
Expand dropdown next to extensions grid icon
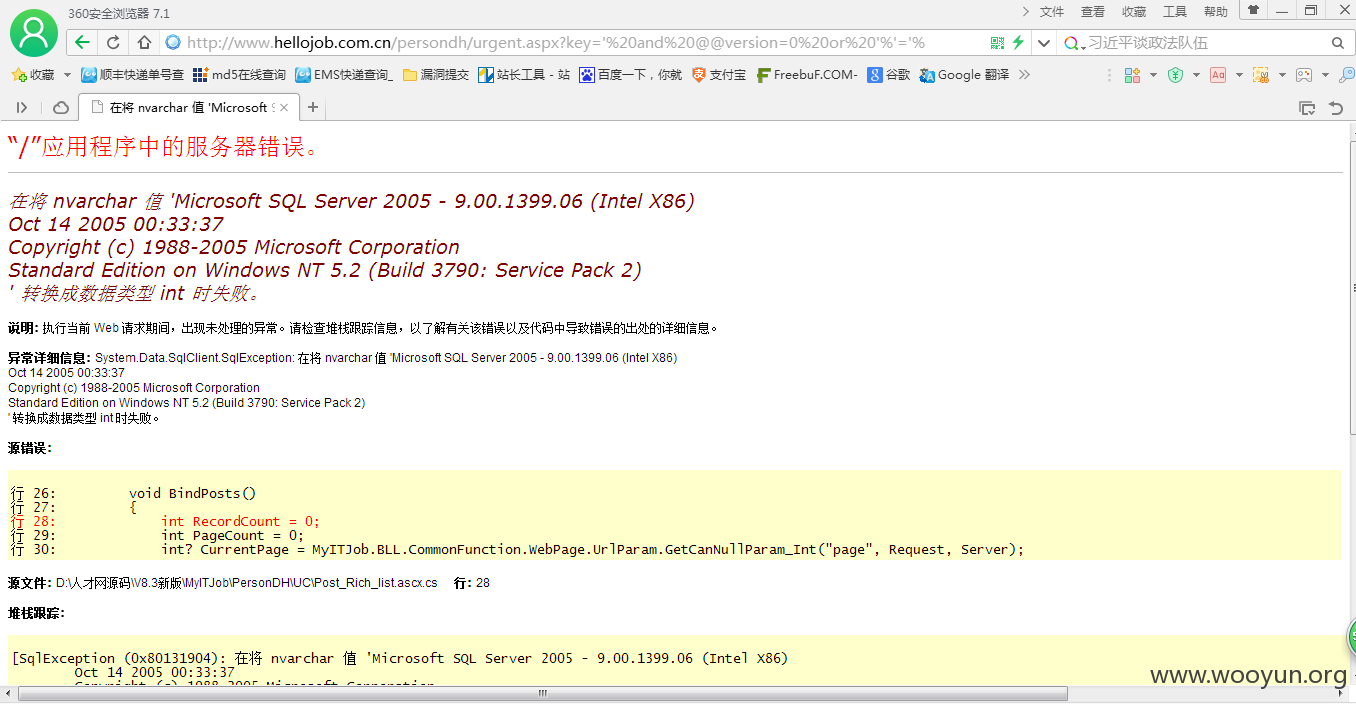tap(1153, 75)
